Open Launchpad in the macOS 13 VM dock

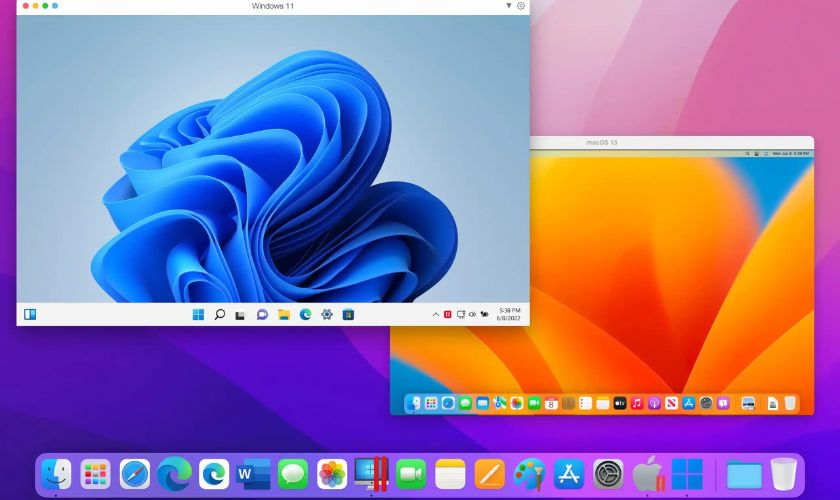tap(431, 403)
